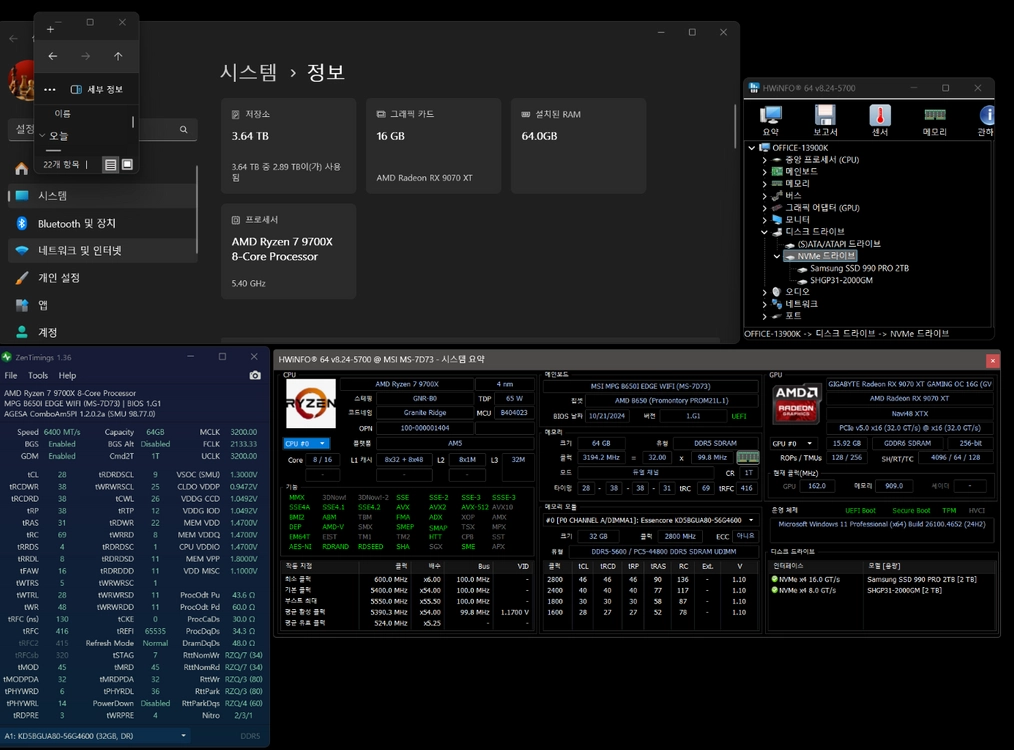Click the Settings search magnifier icon
The height and width of the screenshot is (750, 1014).
point(184,129)
